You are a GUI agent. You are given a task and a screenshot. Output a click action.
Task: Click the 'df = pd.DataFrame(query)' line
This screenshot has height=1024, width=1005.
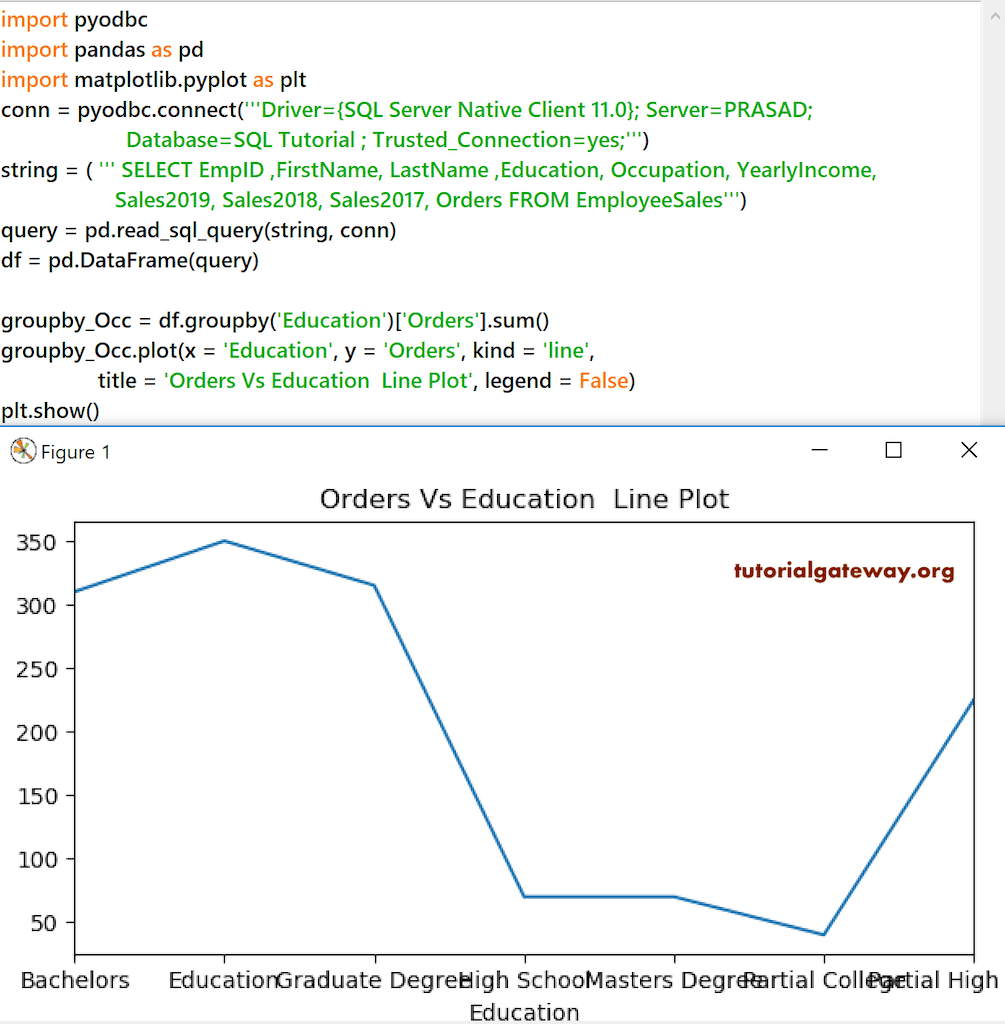130,260
